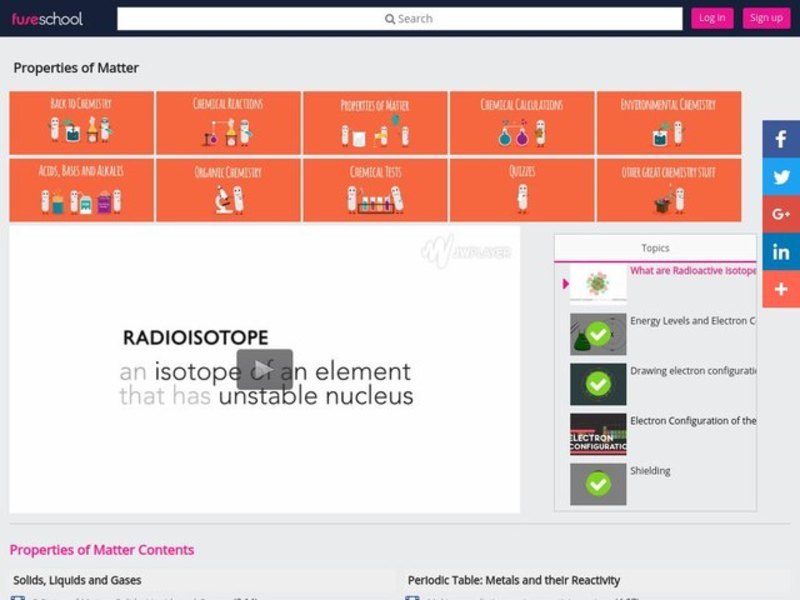Screen dimensions: 800x600
Task: Open more sharing options via plus icon
Action: 780,290
